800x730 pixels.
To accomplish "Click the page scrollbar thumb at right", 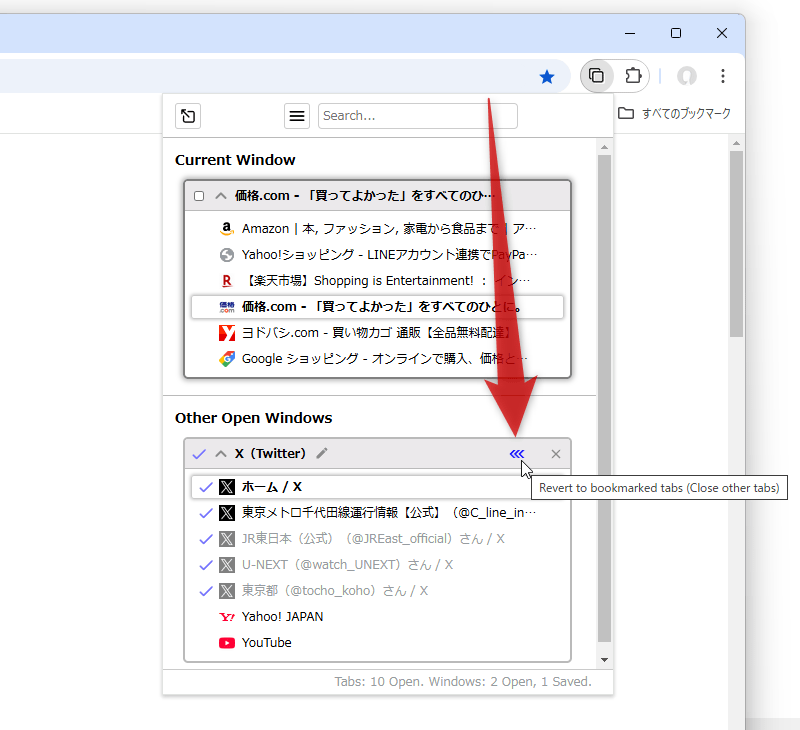I will coord(736,244).
